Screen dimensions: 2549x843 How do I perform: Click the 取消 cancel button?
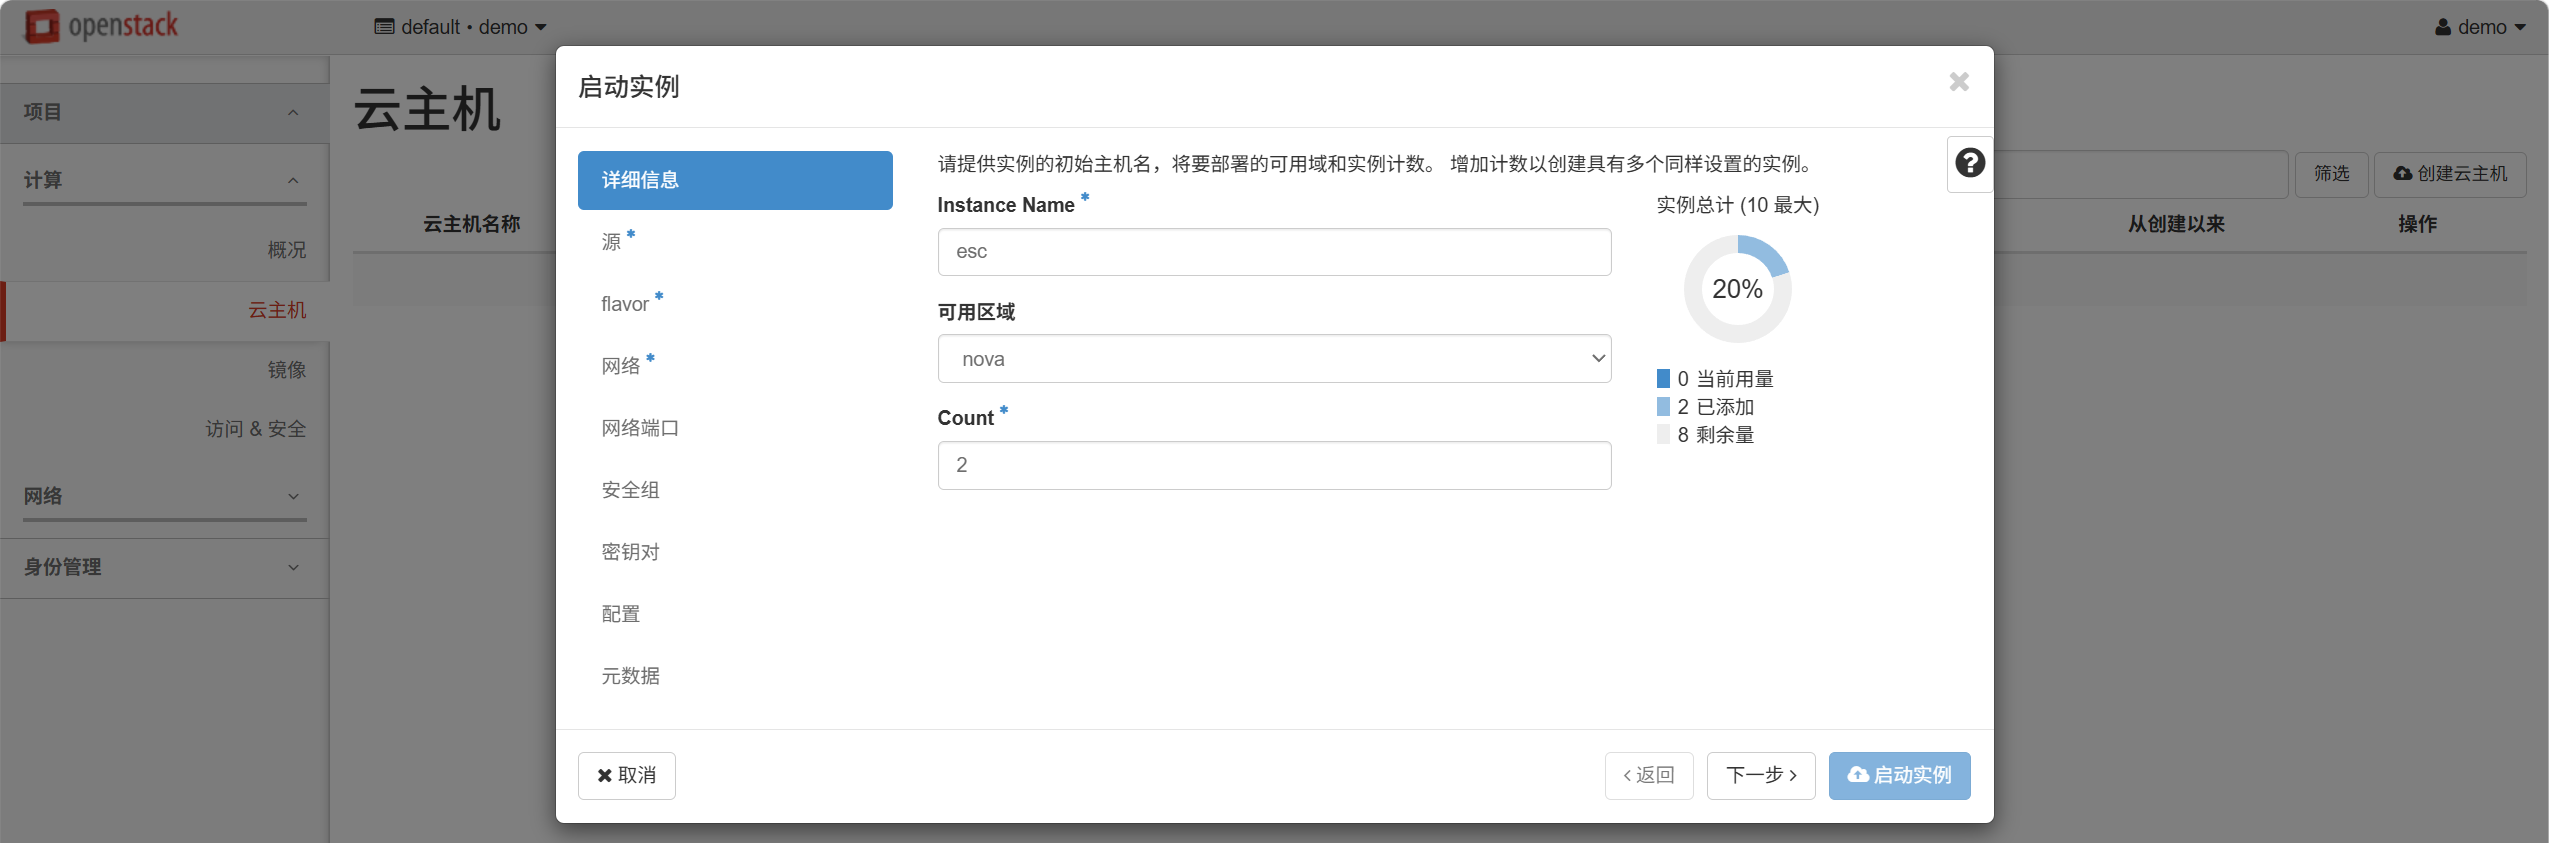tap(626, 776)
